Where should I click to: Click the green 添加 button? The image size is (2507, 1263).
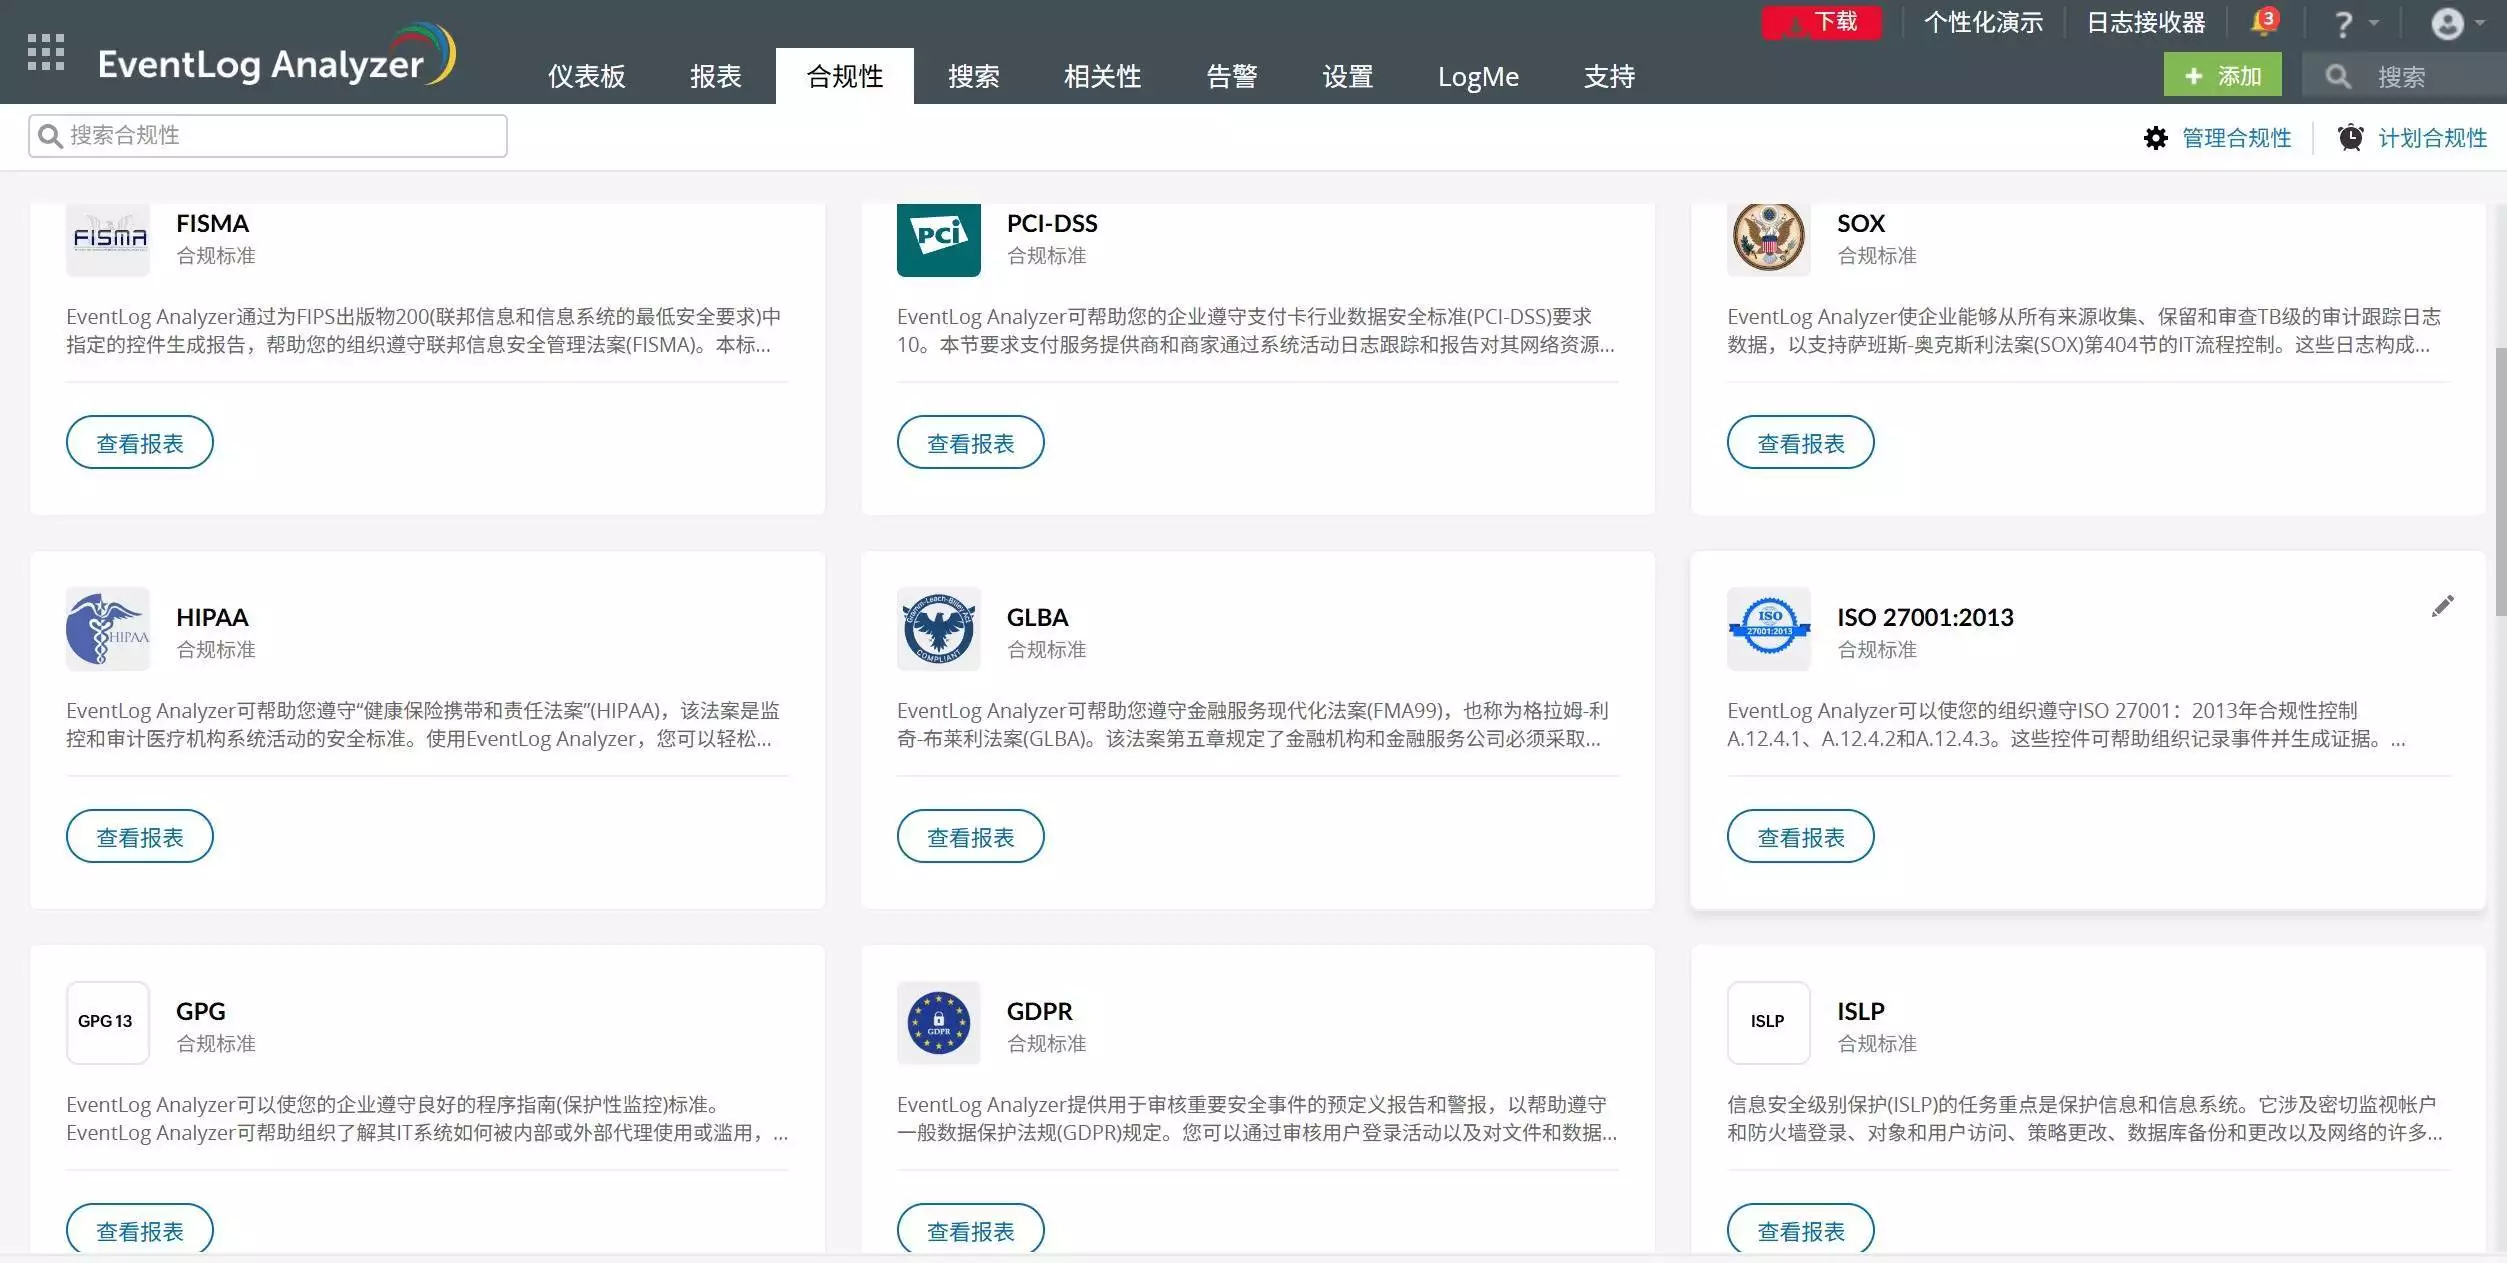(x=2222, y=76)
